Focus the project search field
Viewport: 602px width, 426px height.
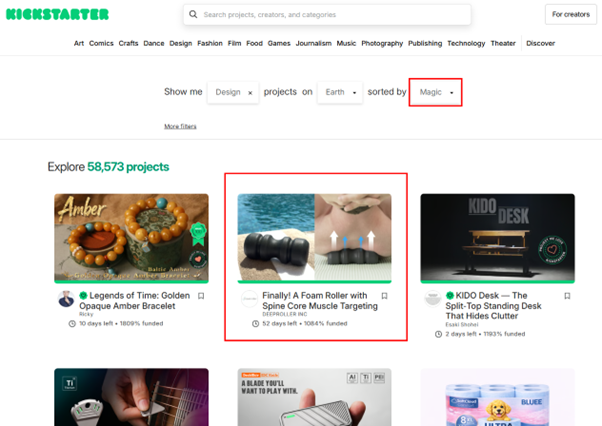[327, 15]
